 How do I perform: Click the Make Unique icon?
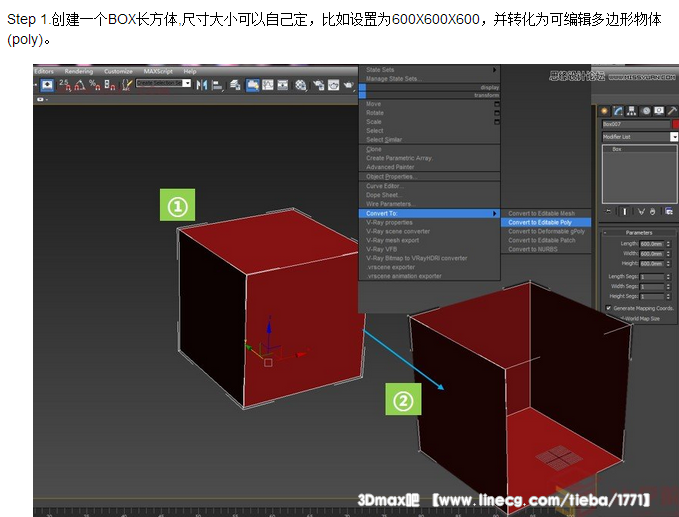641,211
